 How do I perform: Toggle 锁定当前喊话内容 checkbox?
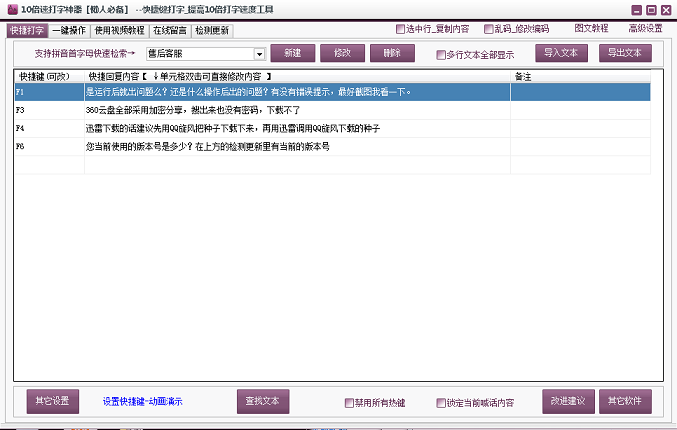441,403
